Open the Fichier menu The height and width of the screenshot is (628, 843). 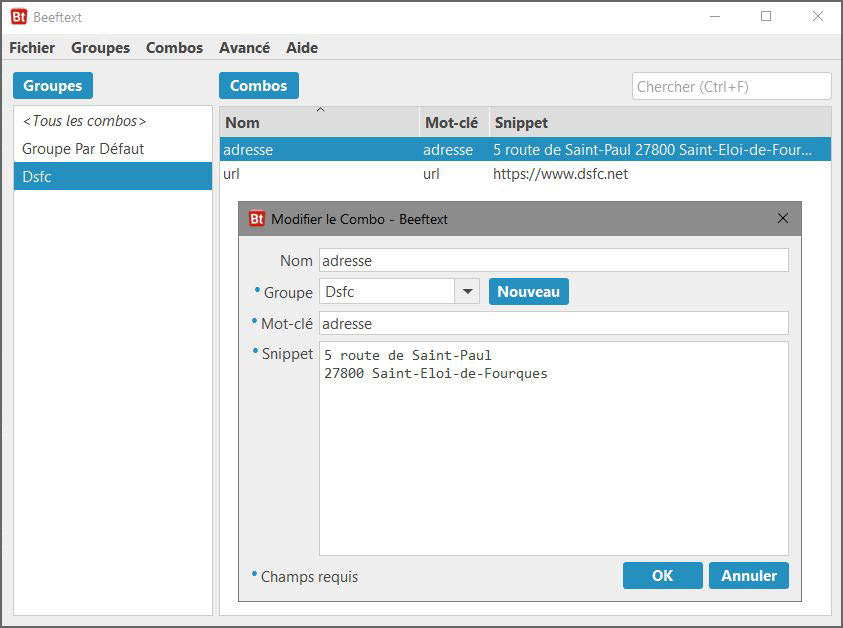point(32,48)
